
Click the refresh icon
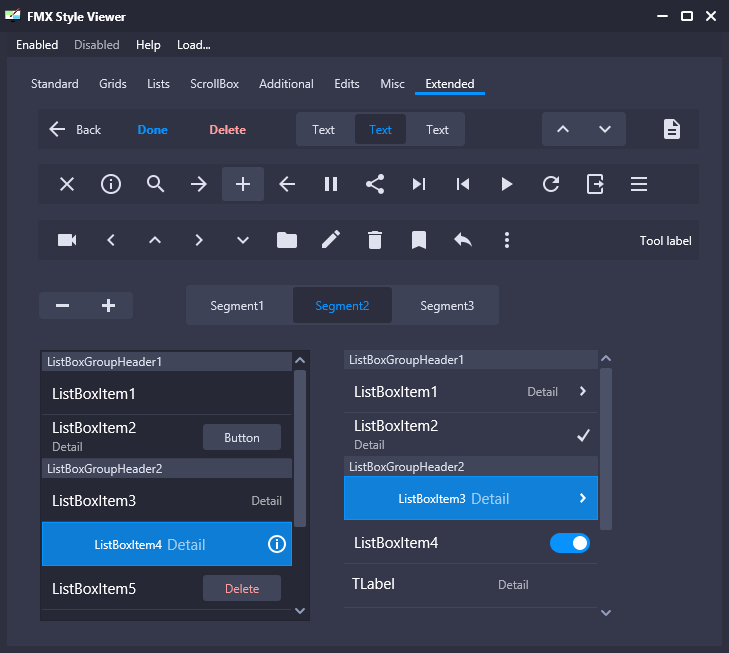click(551, 184)
